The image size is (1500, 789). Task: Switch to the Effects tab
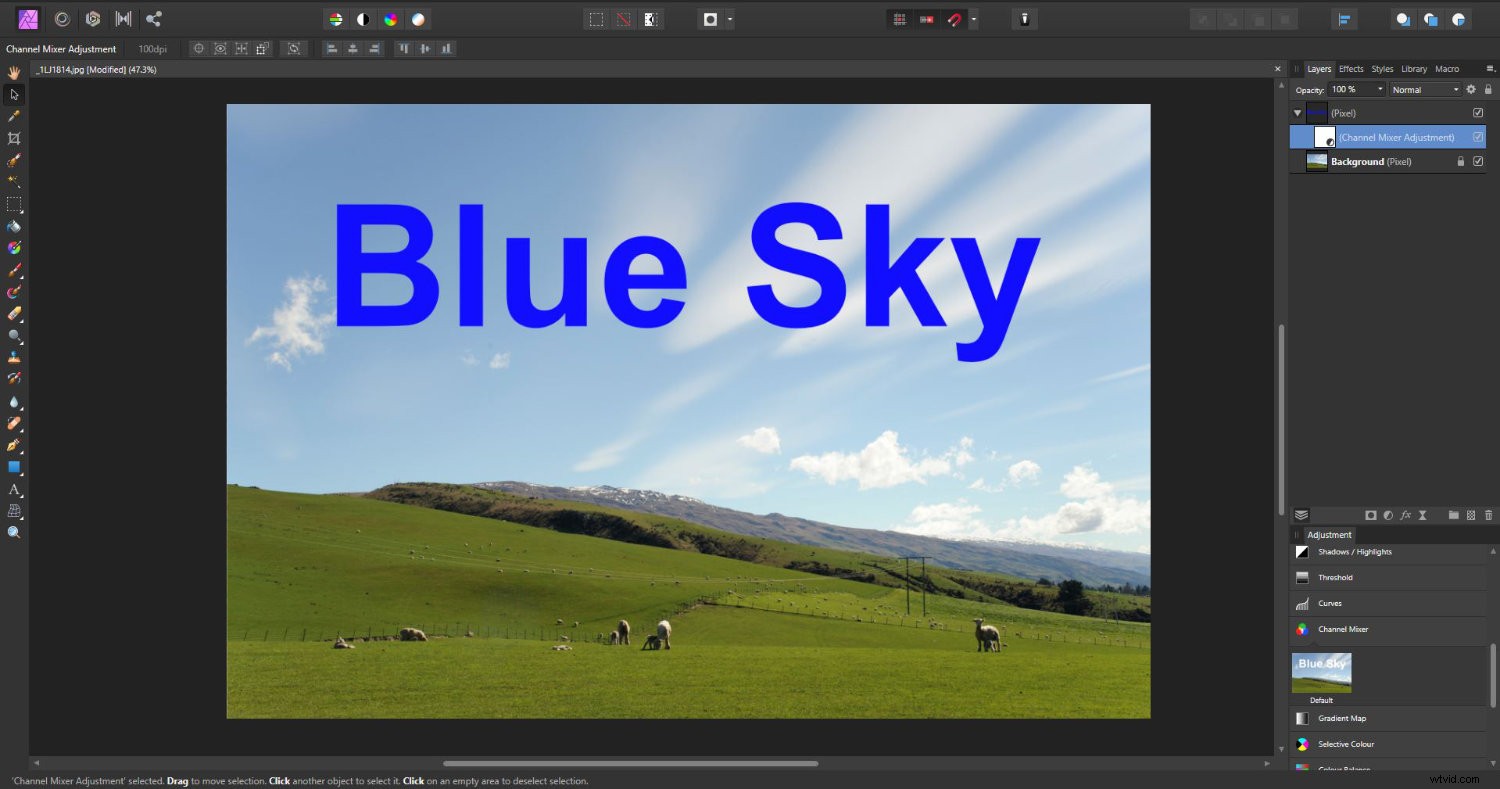click(x=1351, y=68)
